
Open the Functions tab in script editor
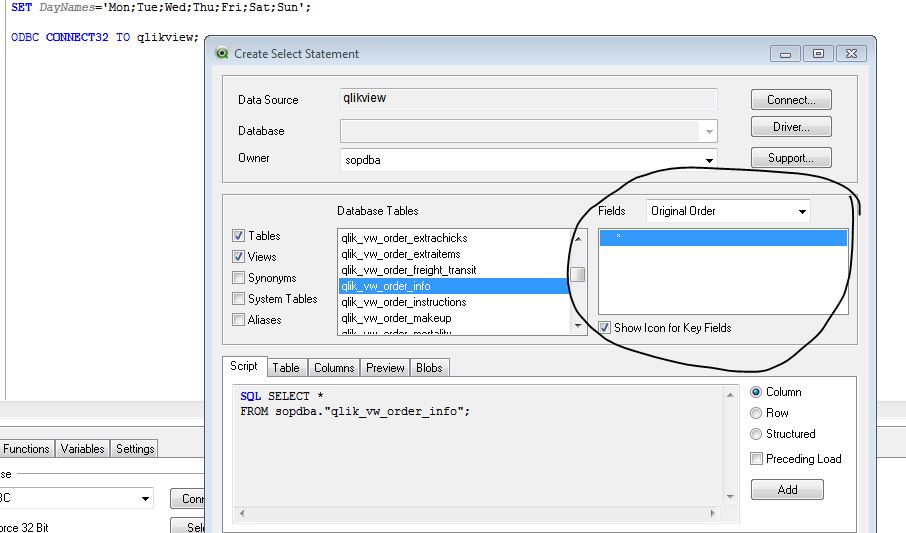pos(26,449)
